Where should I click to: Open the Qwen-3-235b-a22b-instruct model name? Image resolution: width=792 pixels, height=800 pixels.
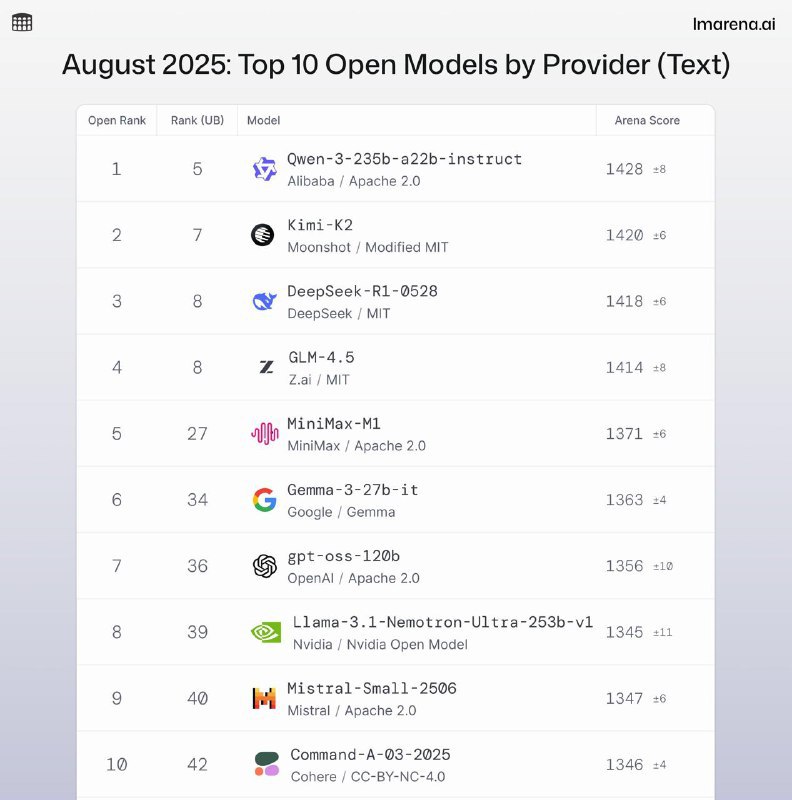tap(404, 159)
